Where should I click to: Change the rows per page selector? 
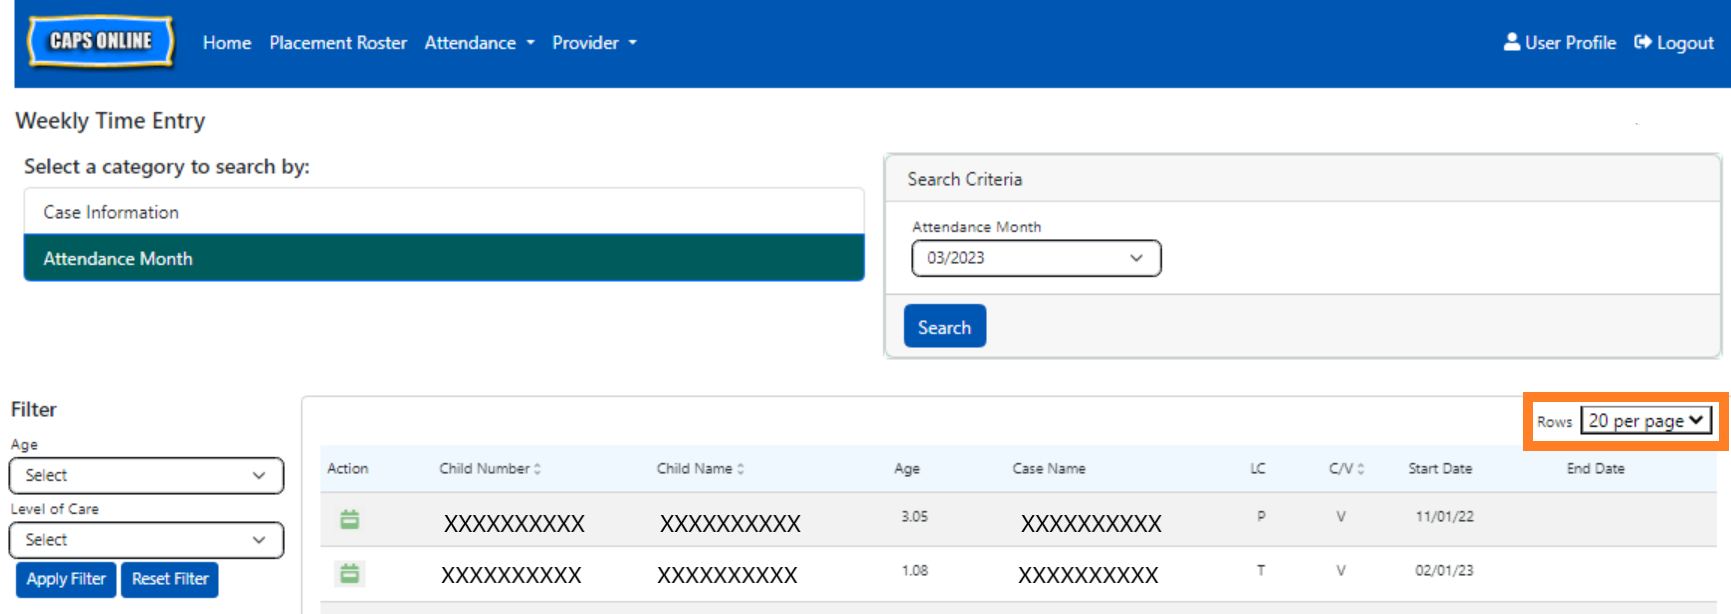(1645, 421)
